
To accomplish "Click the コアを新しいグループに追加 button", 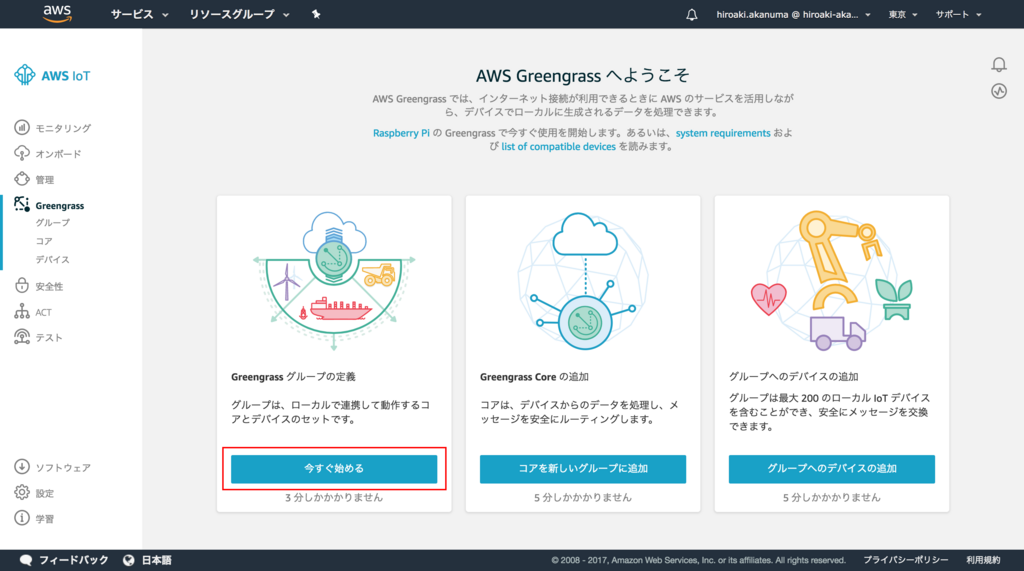I will [583, 468].
